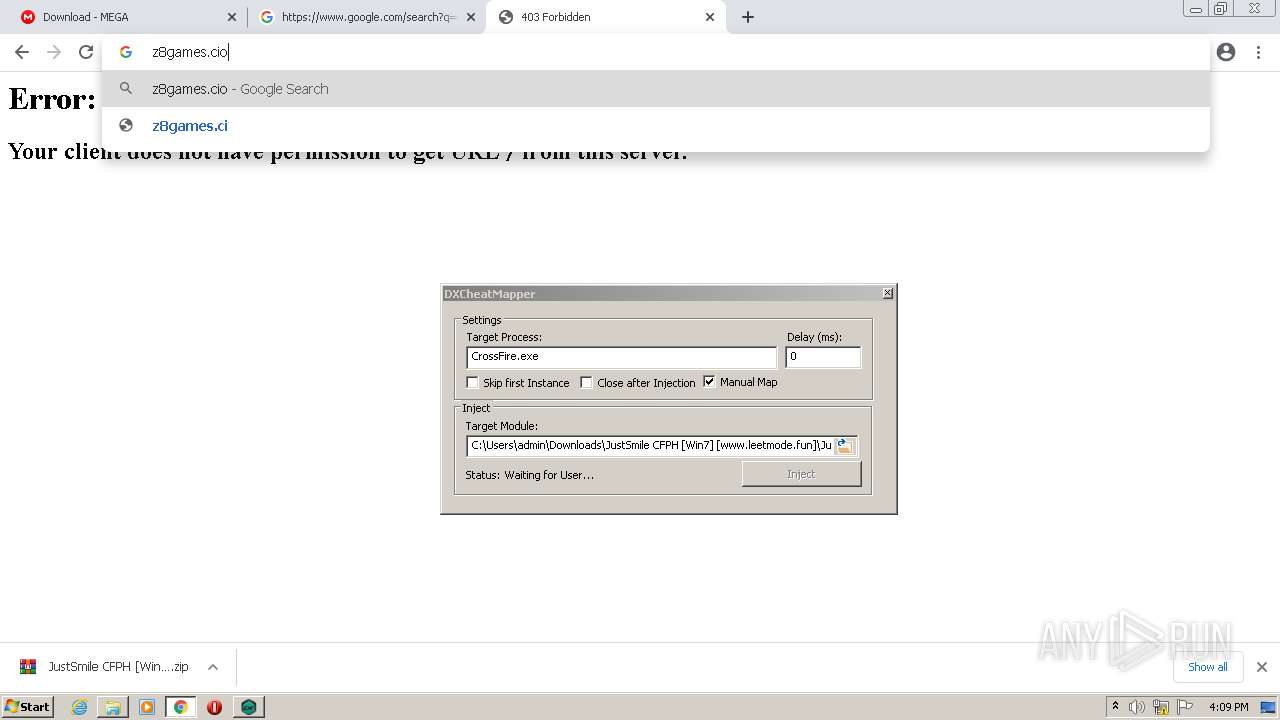This screenshot has height=720, width=1280.
Task: Close the DXCheatMapper dialog
Action: [887, 293]
